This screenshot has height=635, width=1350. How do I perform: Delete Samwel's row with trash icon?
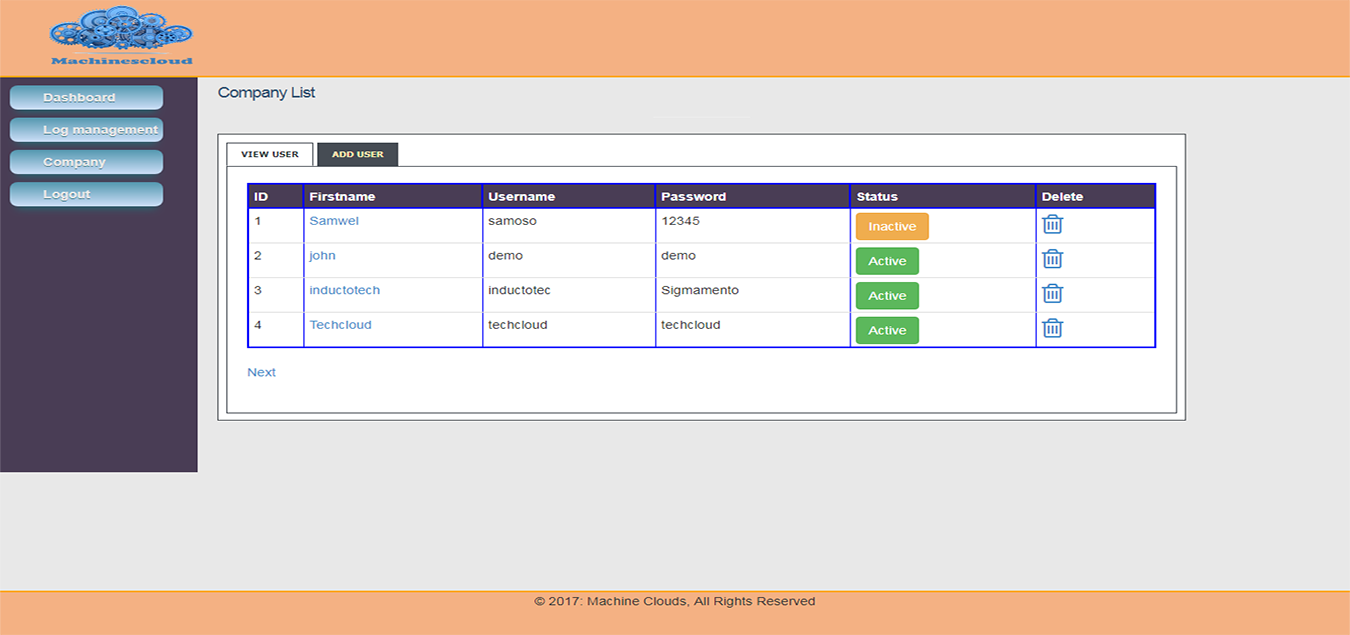1052,224
